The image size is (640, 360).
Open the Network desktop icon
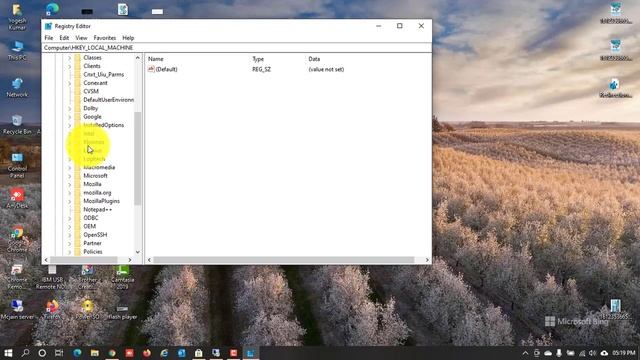[x=17, y=87]
